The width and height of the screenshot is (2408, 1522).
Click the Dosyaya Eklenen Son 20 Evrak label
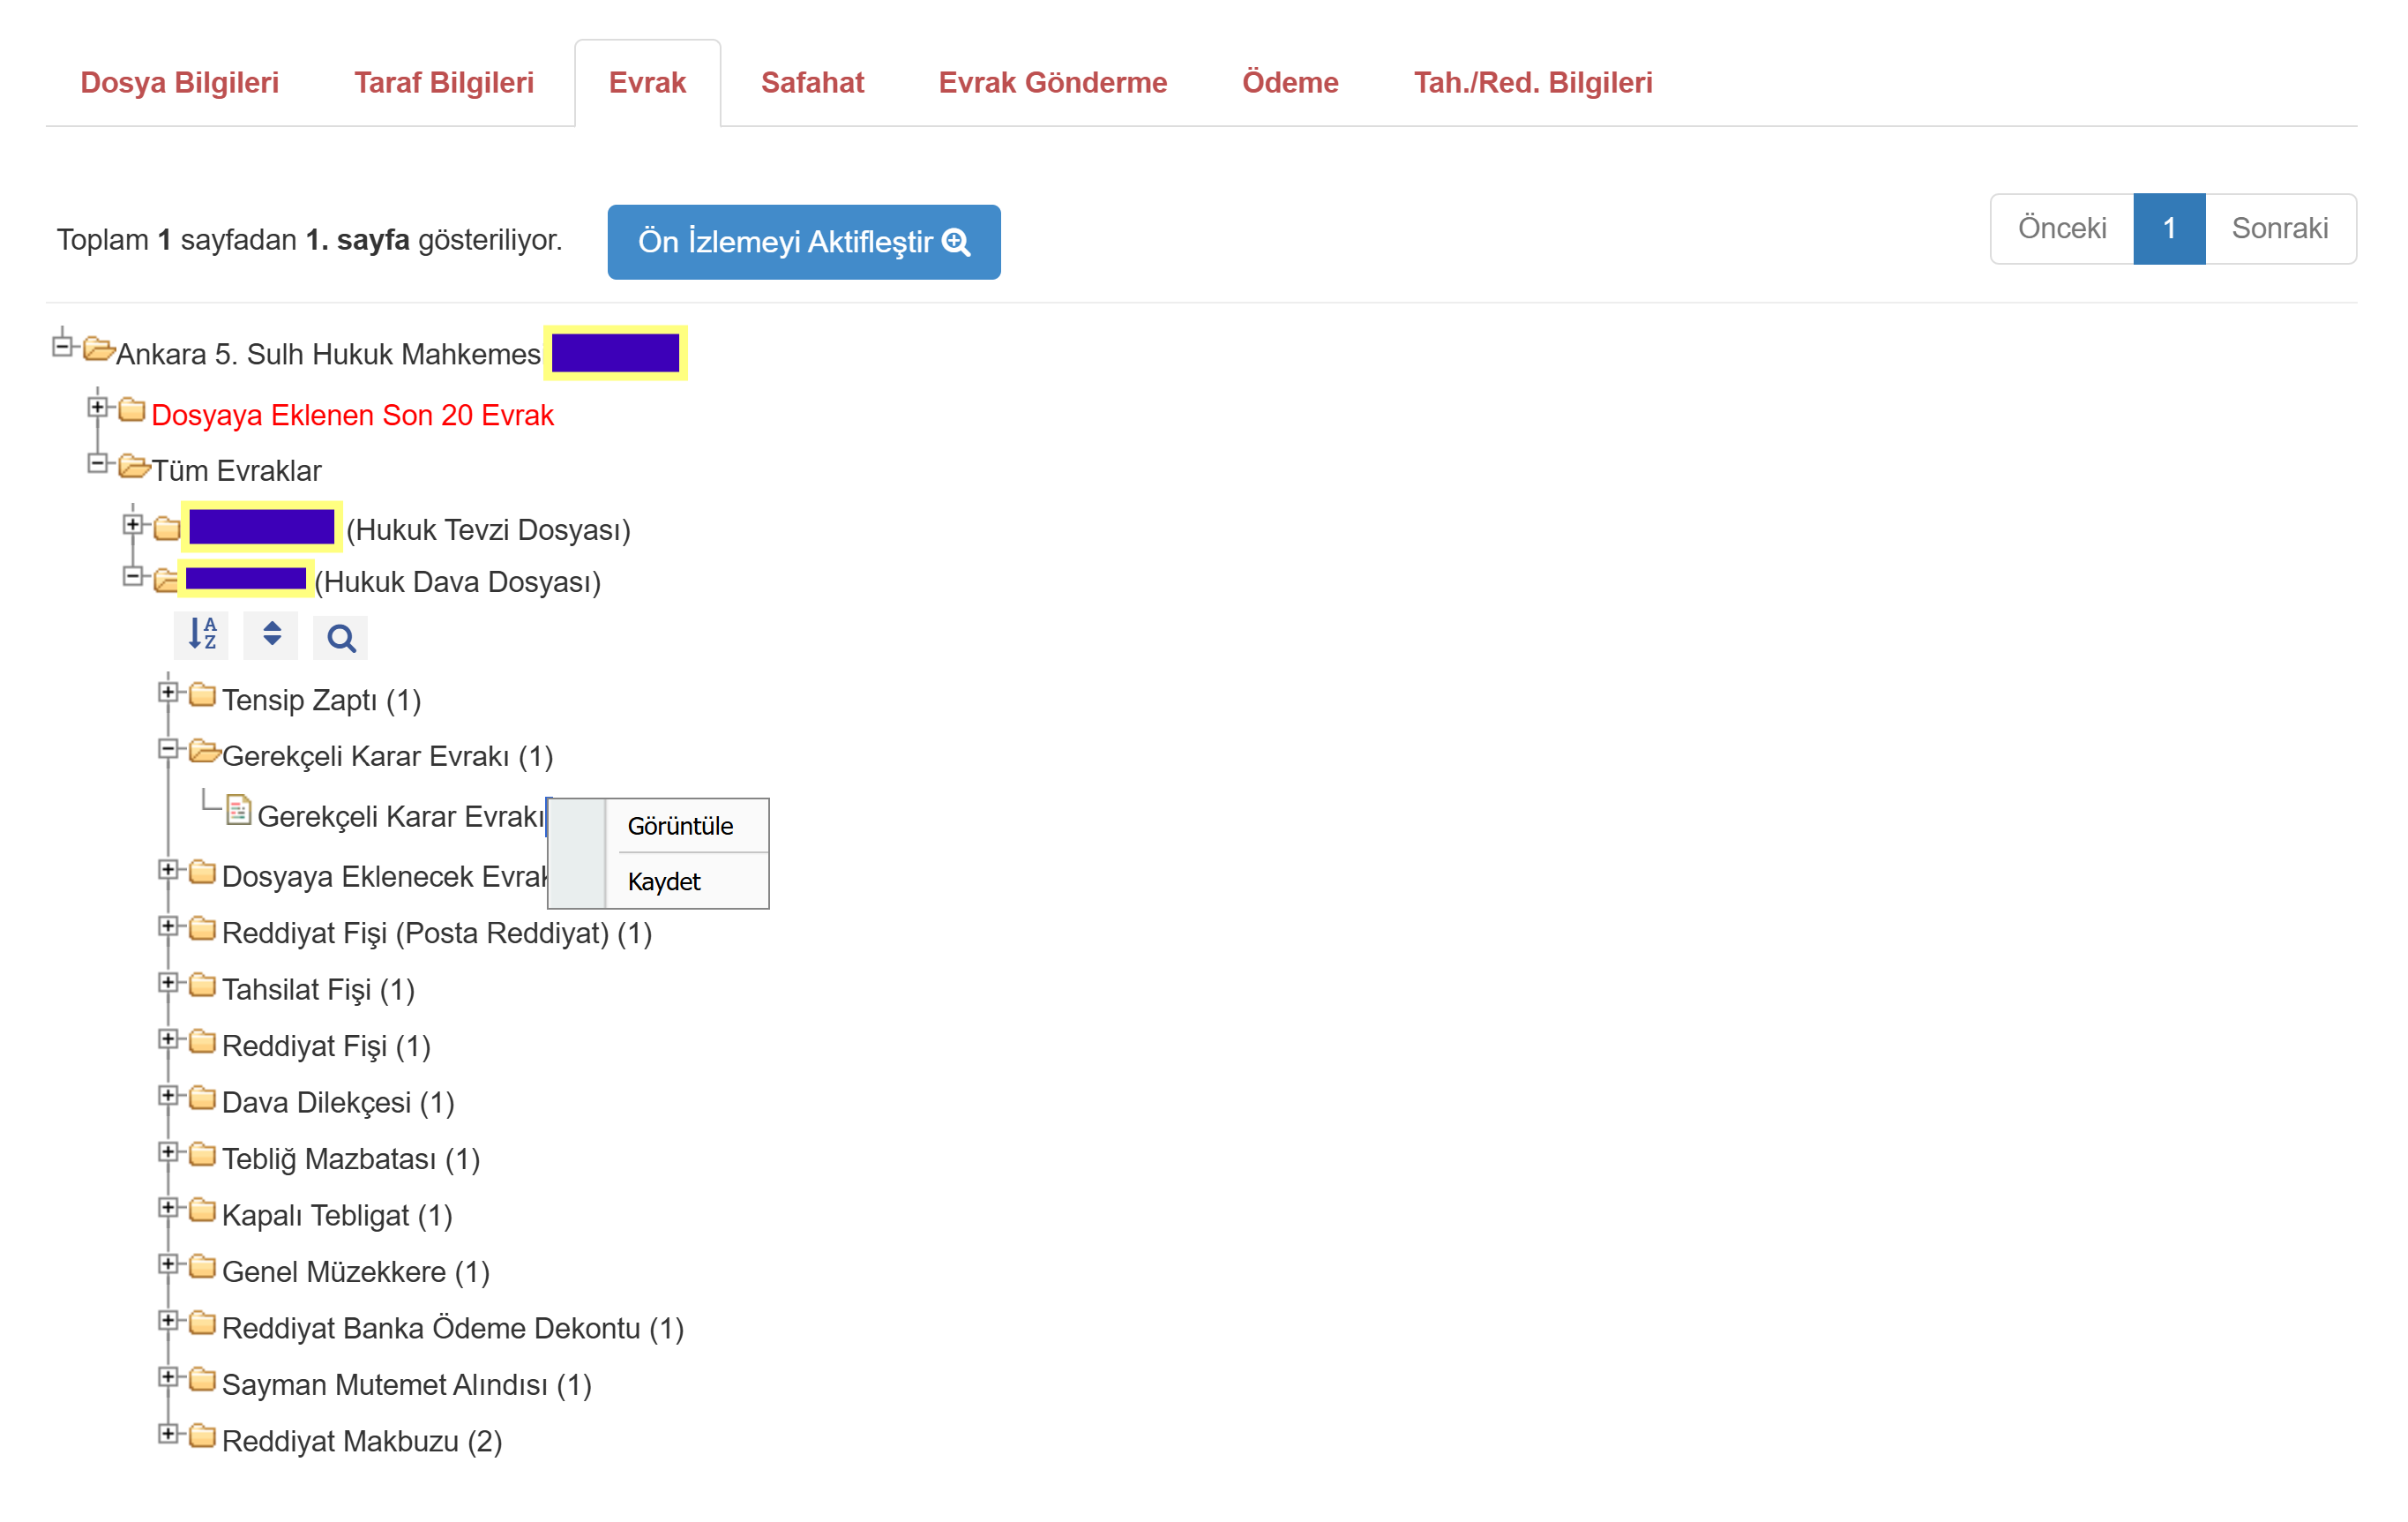point(352,415)
